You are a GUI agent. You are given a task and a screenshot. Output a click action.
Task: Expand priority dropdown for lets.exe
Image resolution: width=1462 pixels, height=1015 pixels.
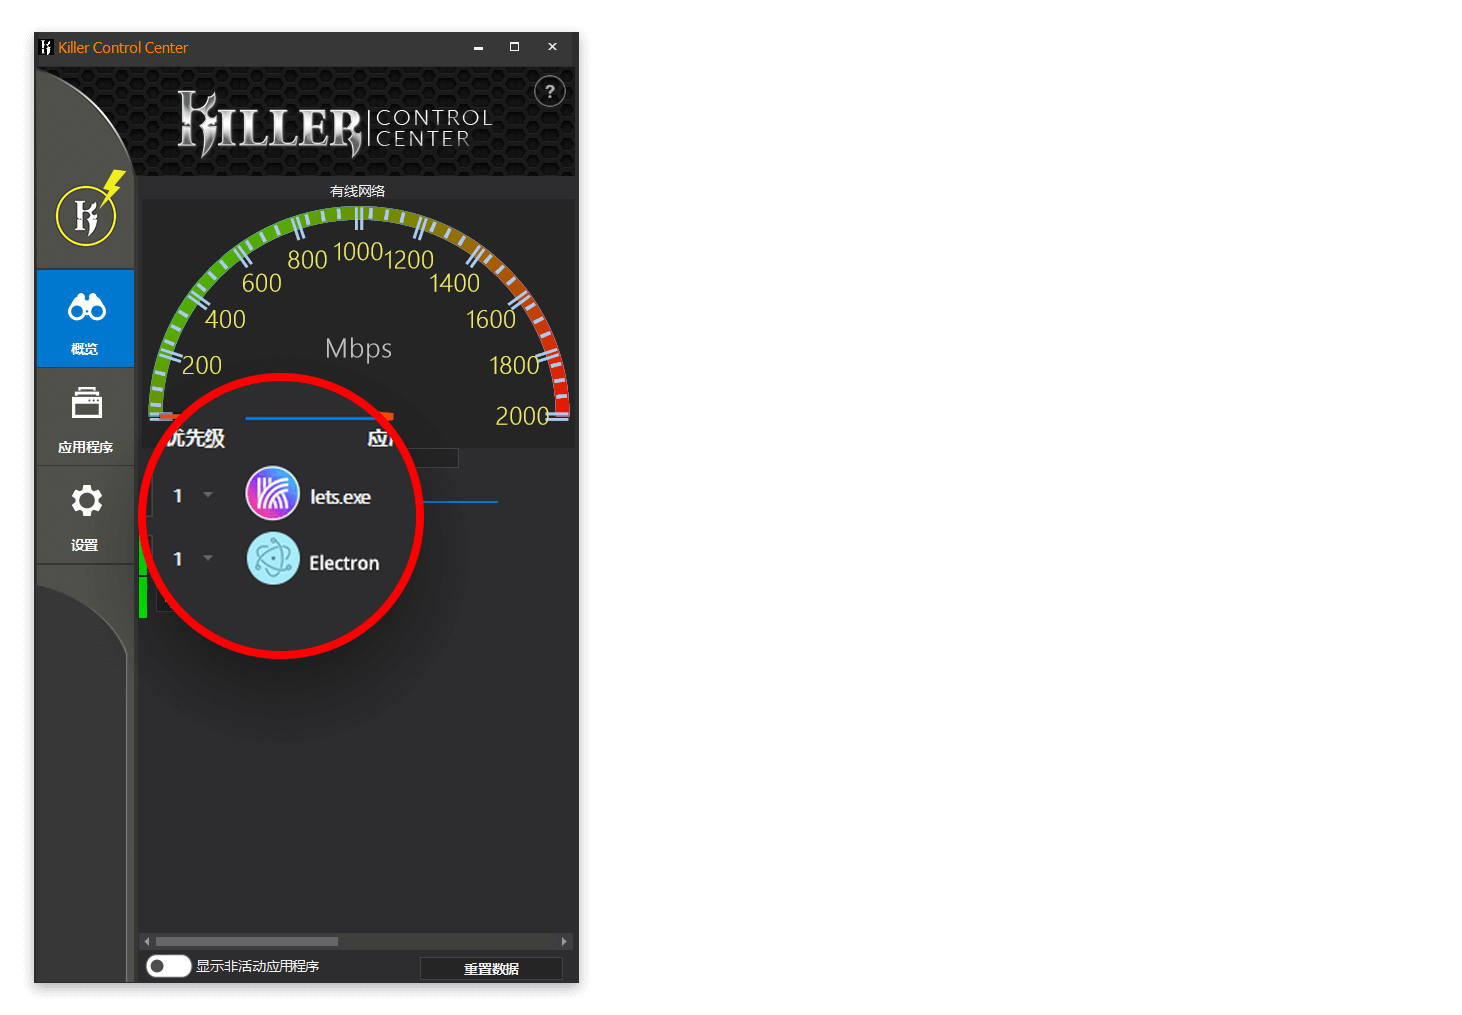(208, 495)
